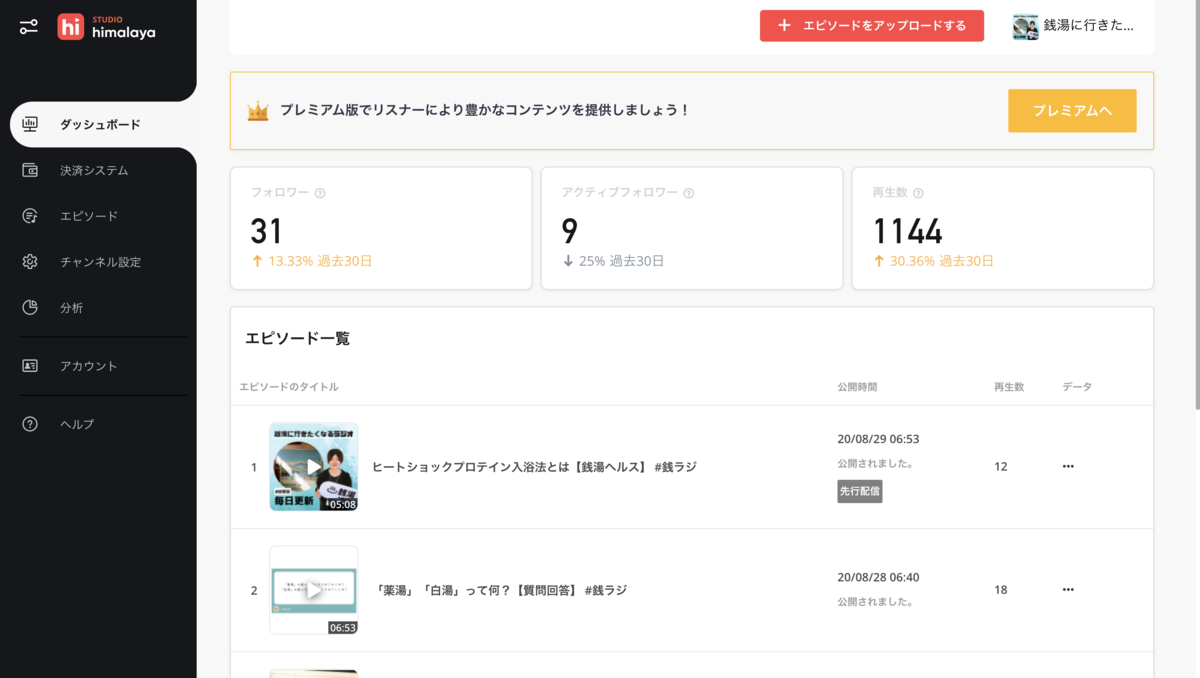Click エピソードをアップロードする to upload an episode

(871, 26)
